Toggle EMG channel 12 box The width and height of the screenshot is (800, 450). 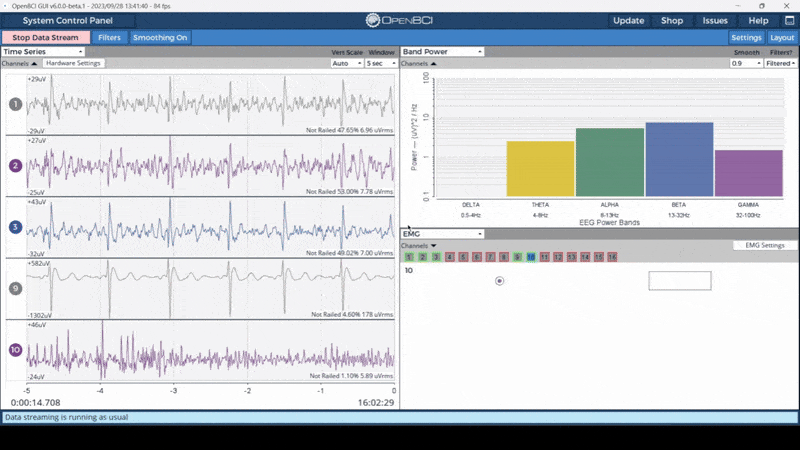pos(558,257)
